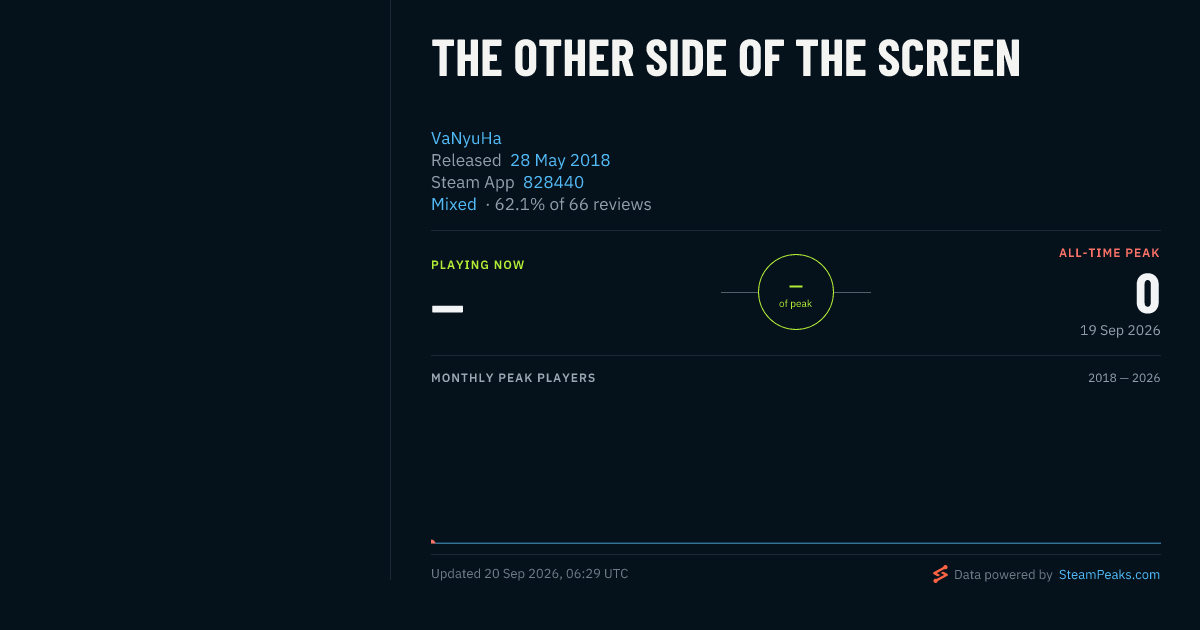Image resolution: width=1200 pixels, height=630 pixels.
Task: Click the game title heading
Action: click(x=726, y=58)
